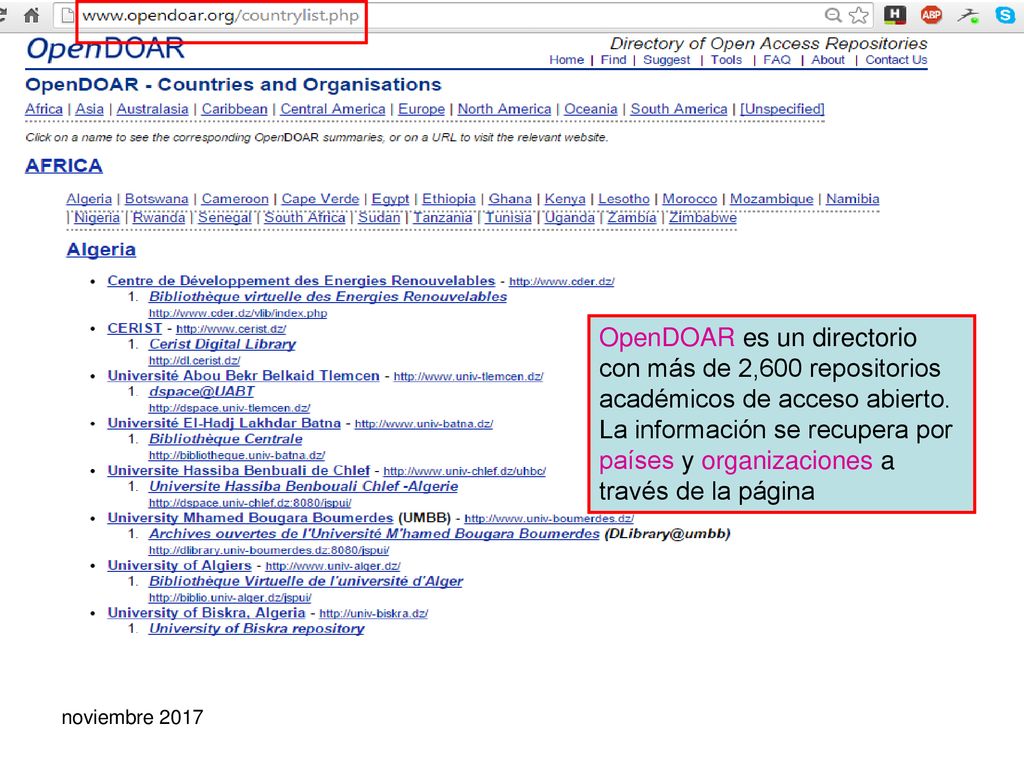Jump to Central America region link
Screen dimensions: 1024x768
[333, 109]
